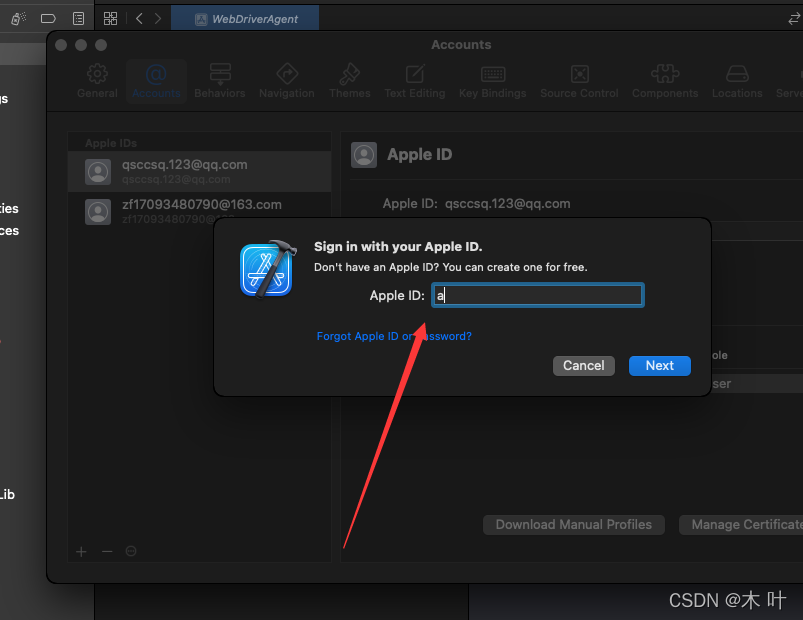Switch to Navigation preferences tab
The width and height of the screenshot is (803, 620).
(287, 81)
